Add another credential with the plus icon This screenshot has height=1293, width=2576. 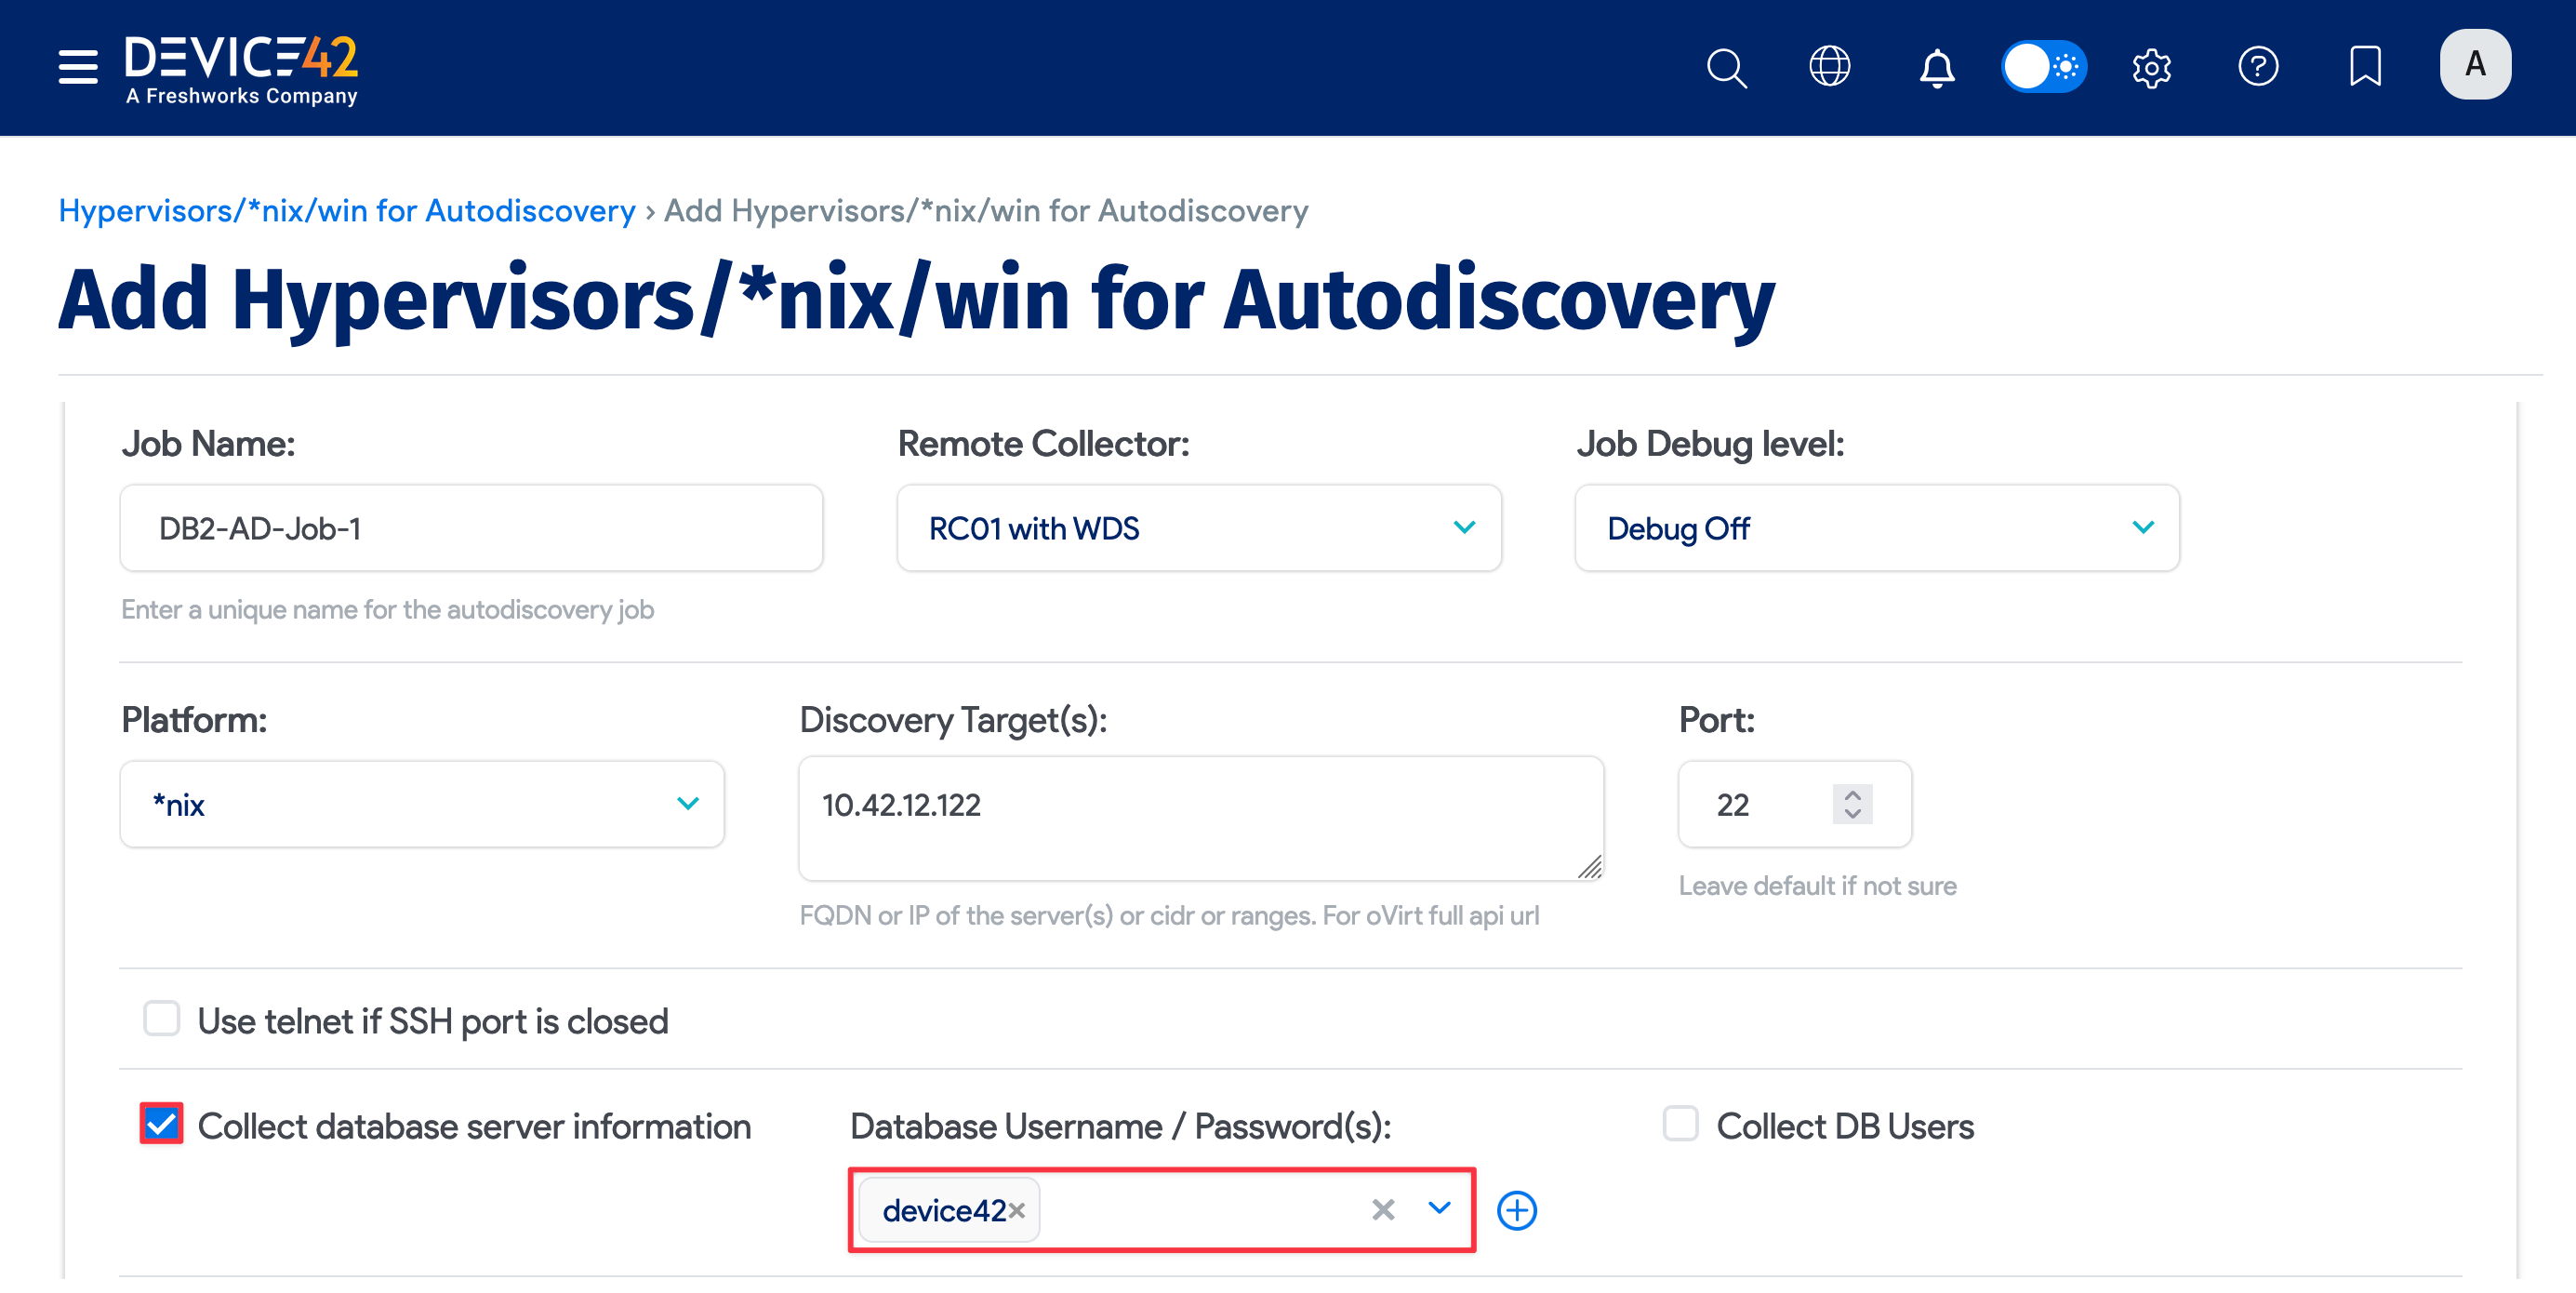[1517, 1210]
